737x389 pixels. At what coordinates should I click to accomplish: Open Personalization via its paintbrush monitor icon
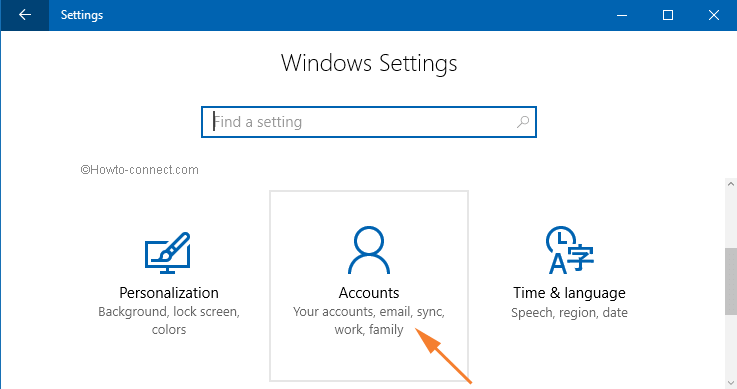168,253
